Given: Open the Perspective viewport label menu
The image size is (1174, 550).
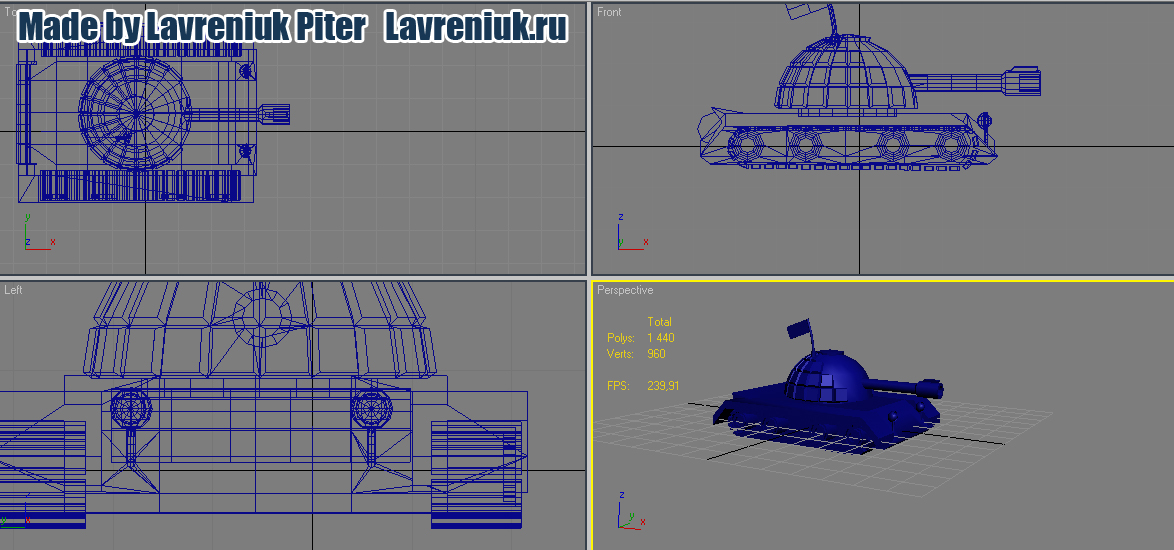Looking at the screenshot, I should (x=624, y=290).
